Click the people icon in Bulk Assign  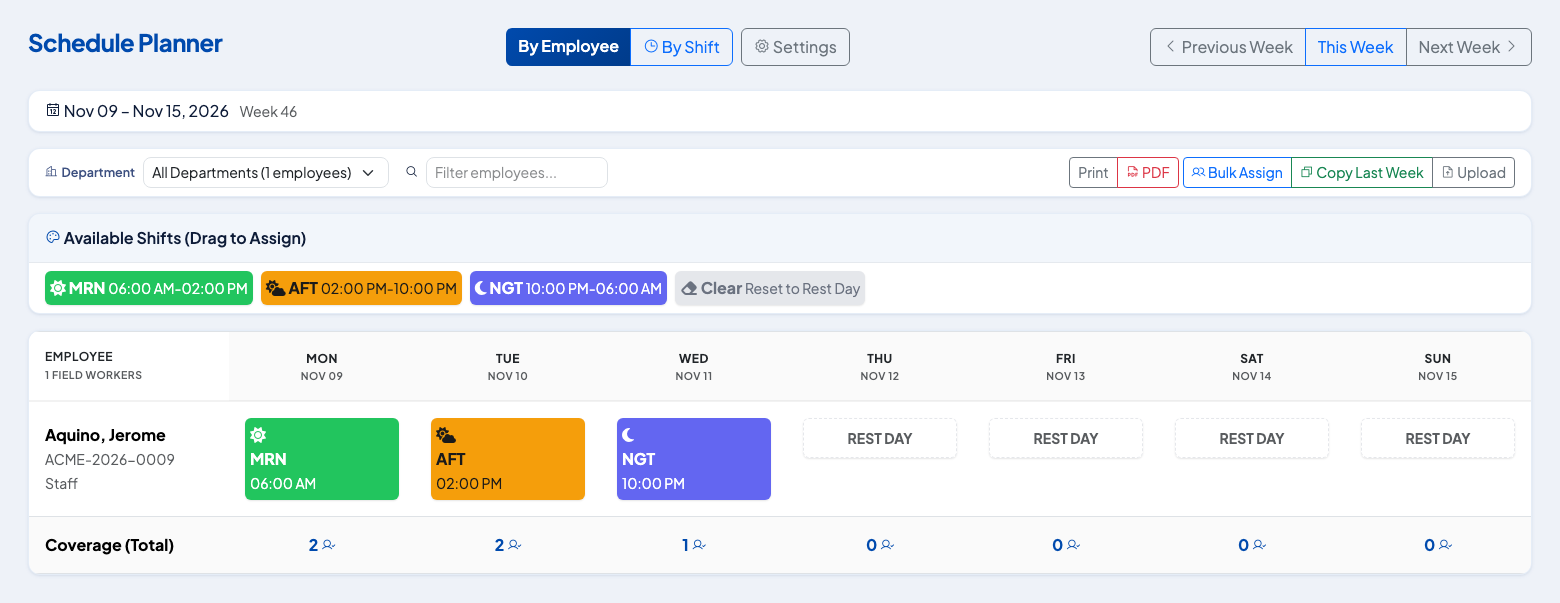pyautogui.click(x=1198, y=172)
